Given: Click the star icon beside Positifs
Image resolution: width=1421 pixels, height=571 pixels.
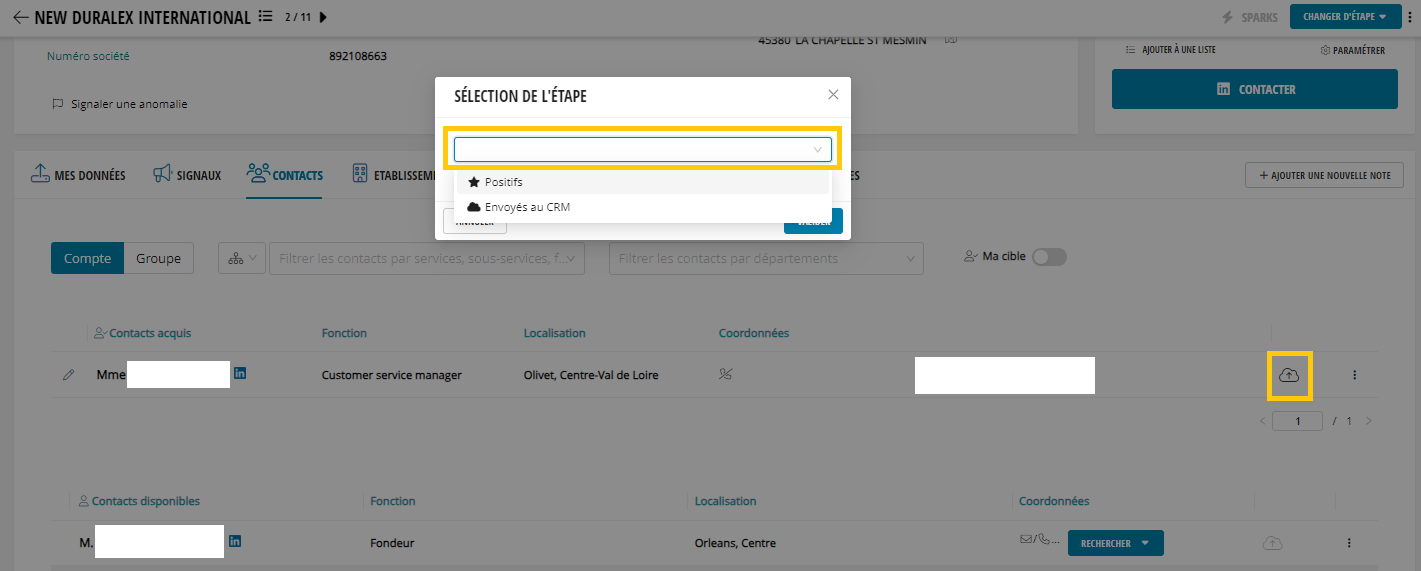Looking at the screenshot, I should coord(474,182).
